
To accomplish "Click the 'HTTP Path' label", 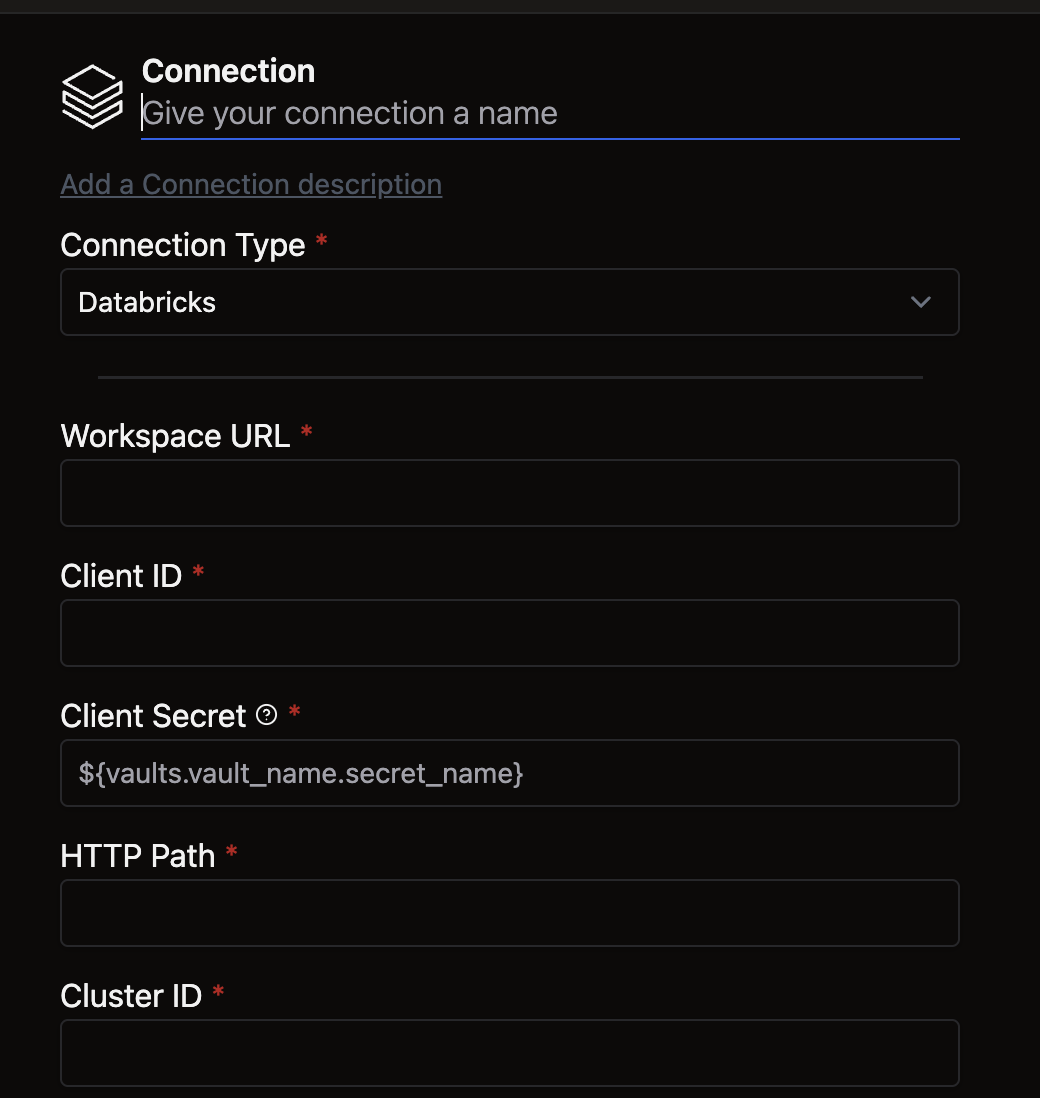I will pos(138,856).
